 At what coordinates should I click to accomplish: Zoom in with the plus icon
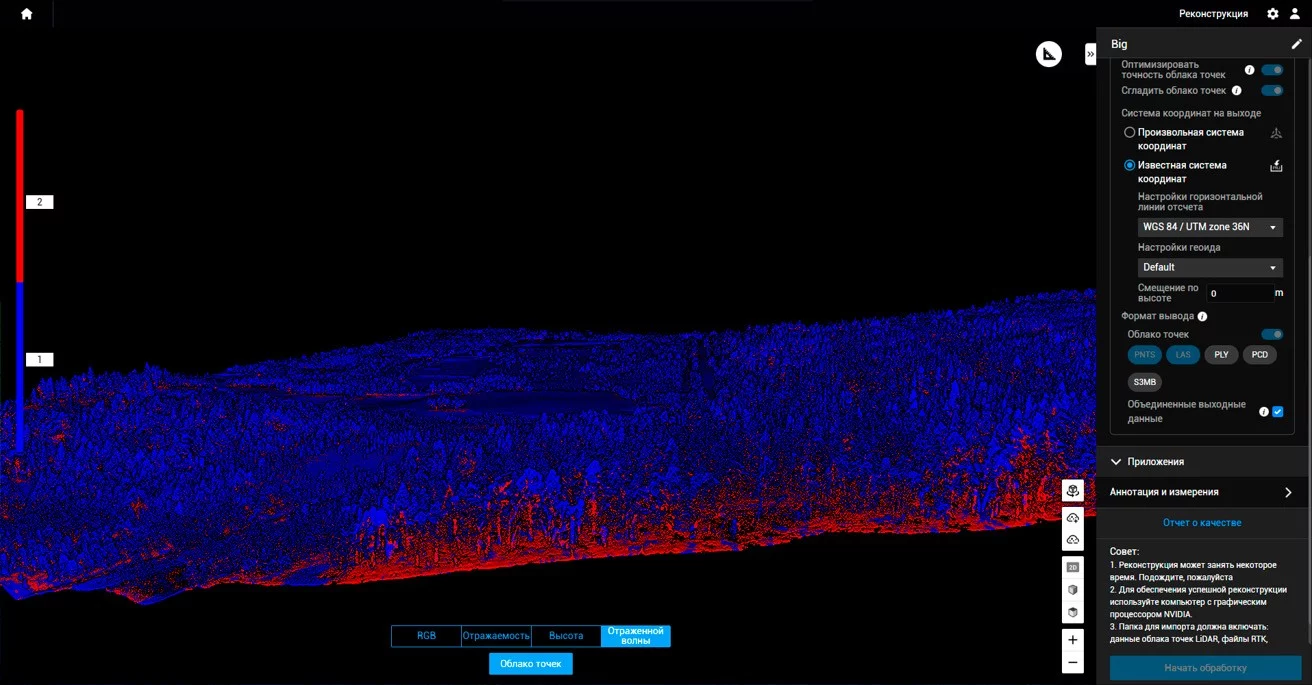(x=1073, y=640)
